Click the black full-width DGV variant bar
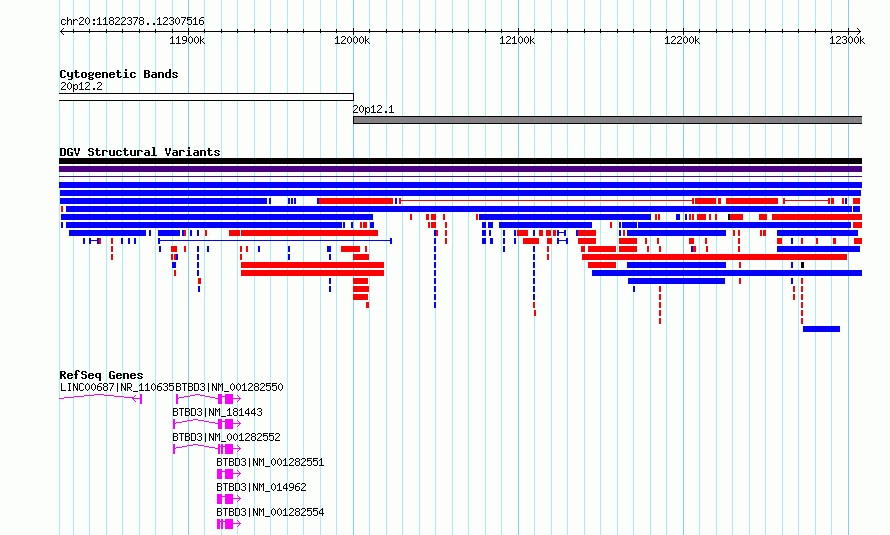This screenshot has width=890, height=535. 460,161
